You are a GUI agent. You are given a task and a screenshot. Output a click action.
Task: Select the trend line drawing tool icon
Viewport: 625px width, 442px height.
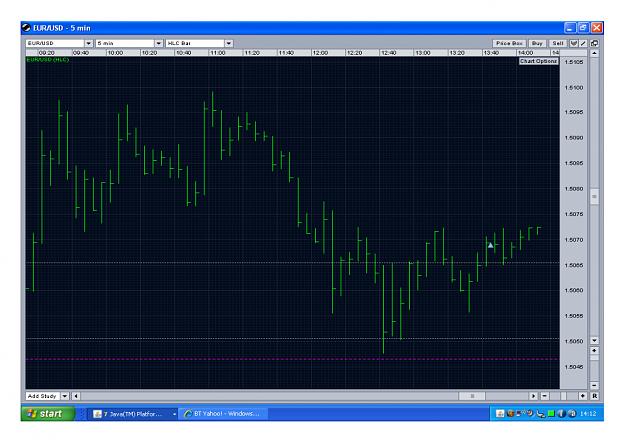click(583, 43)
